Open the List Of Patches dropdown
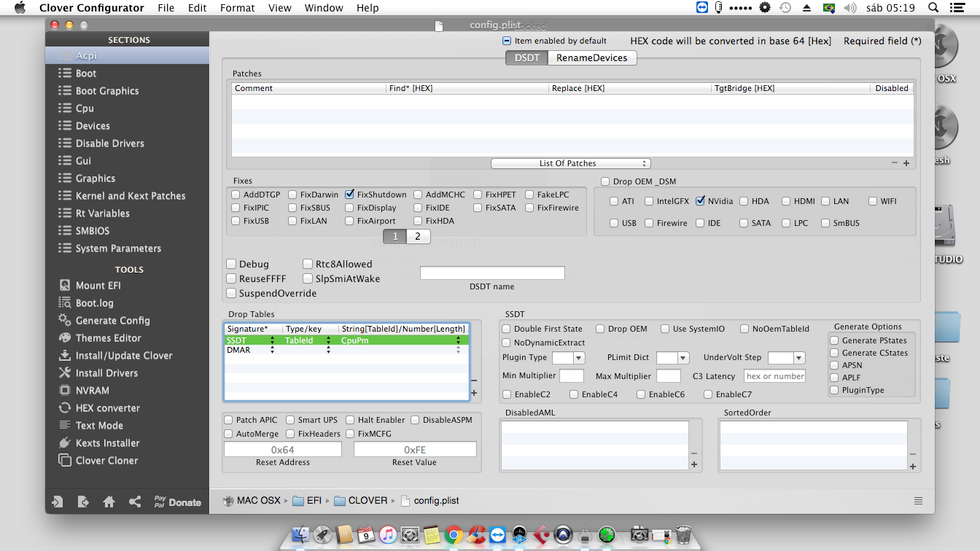980x551 pixels. click(x=571, y=163)
